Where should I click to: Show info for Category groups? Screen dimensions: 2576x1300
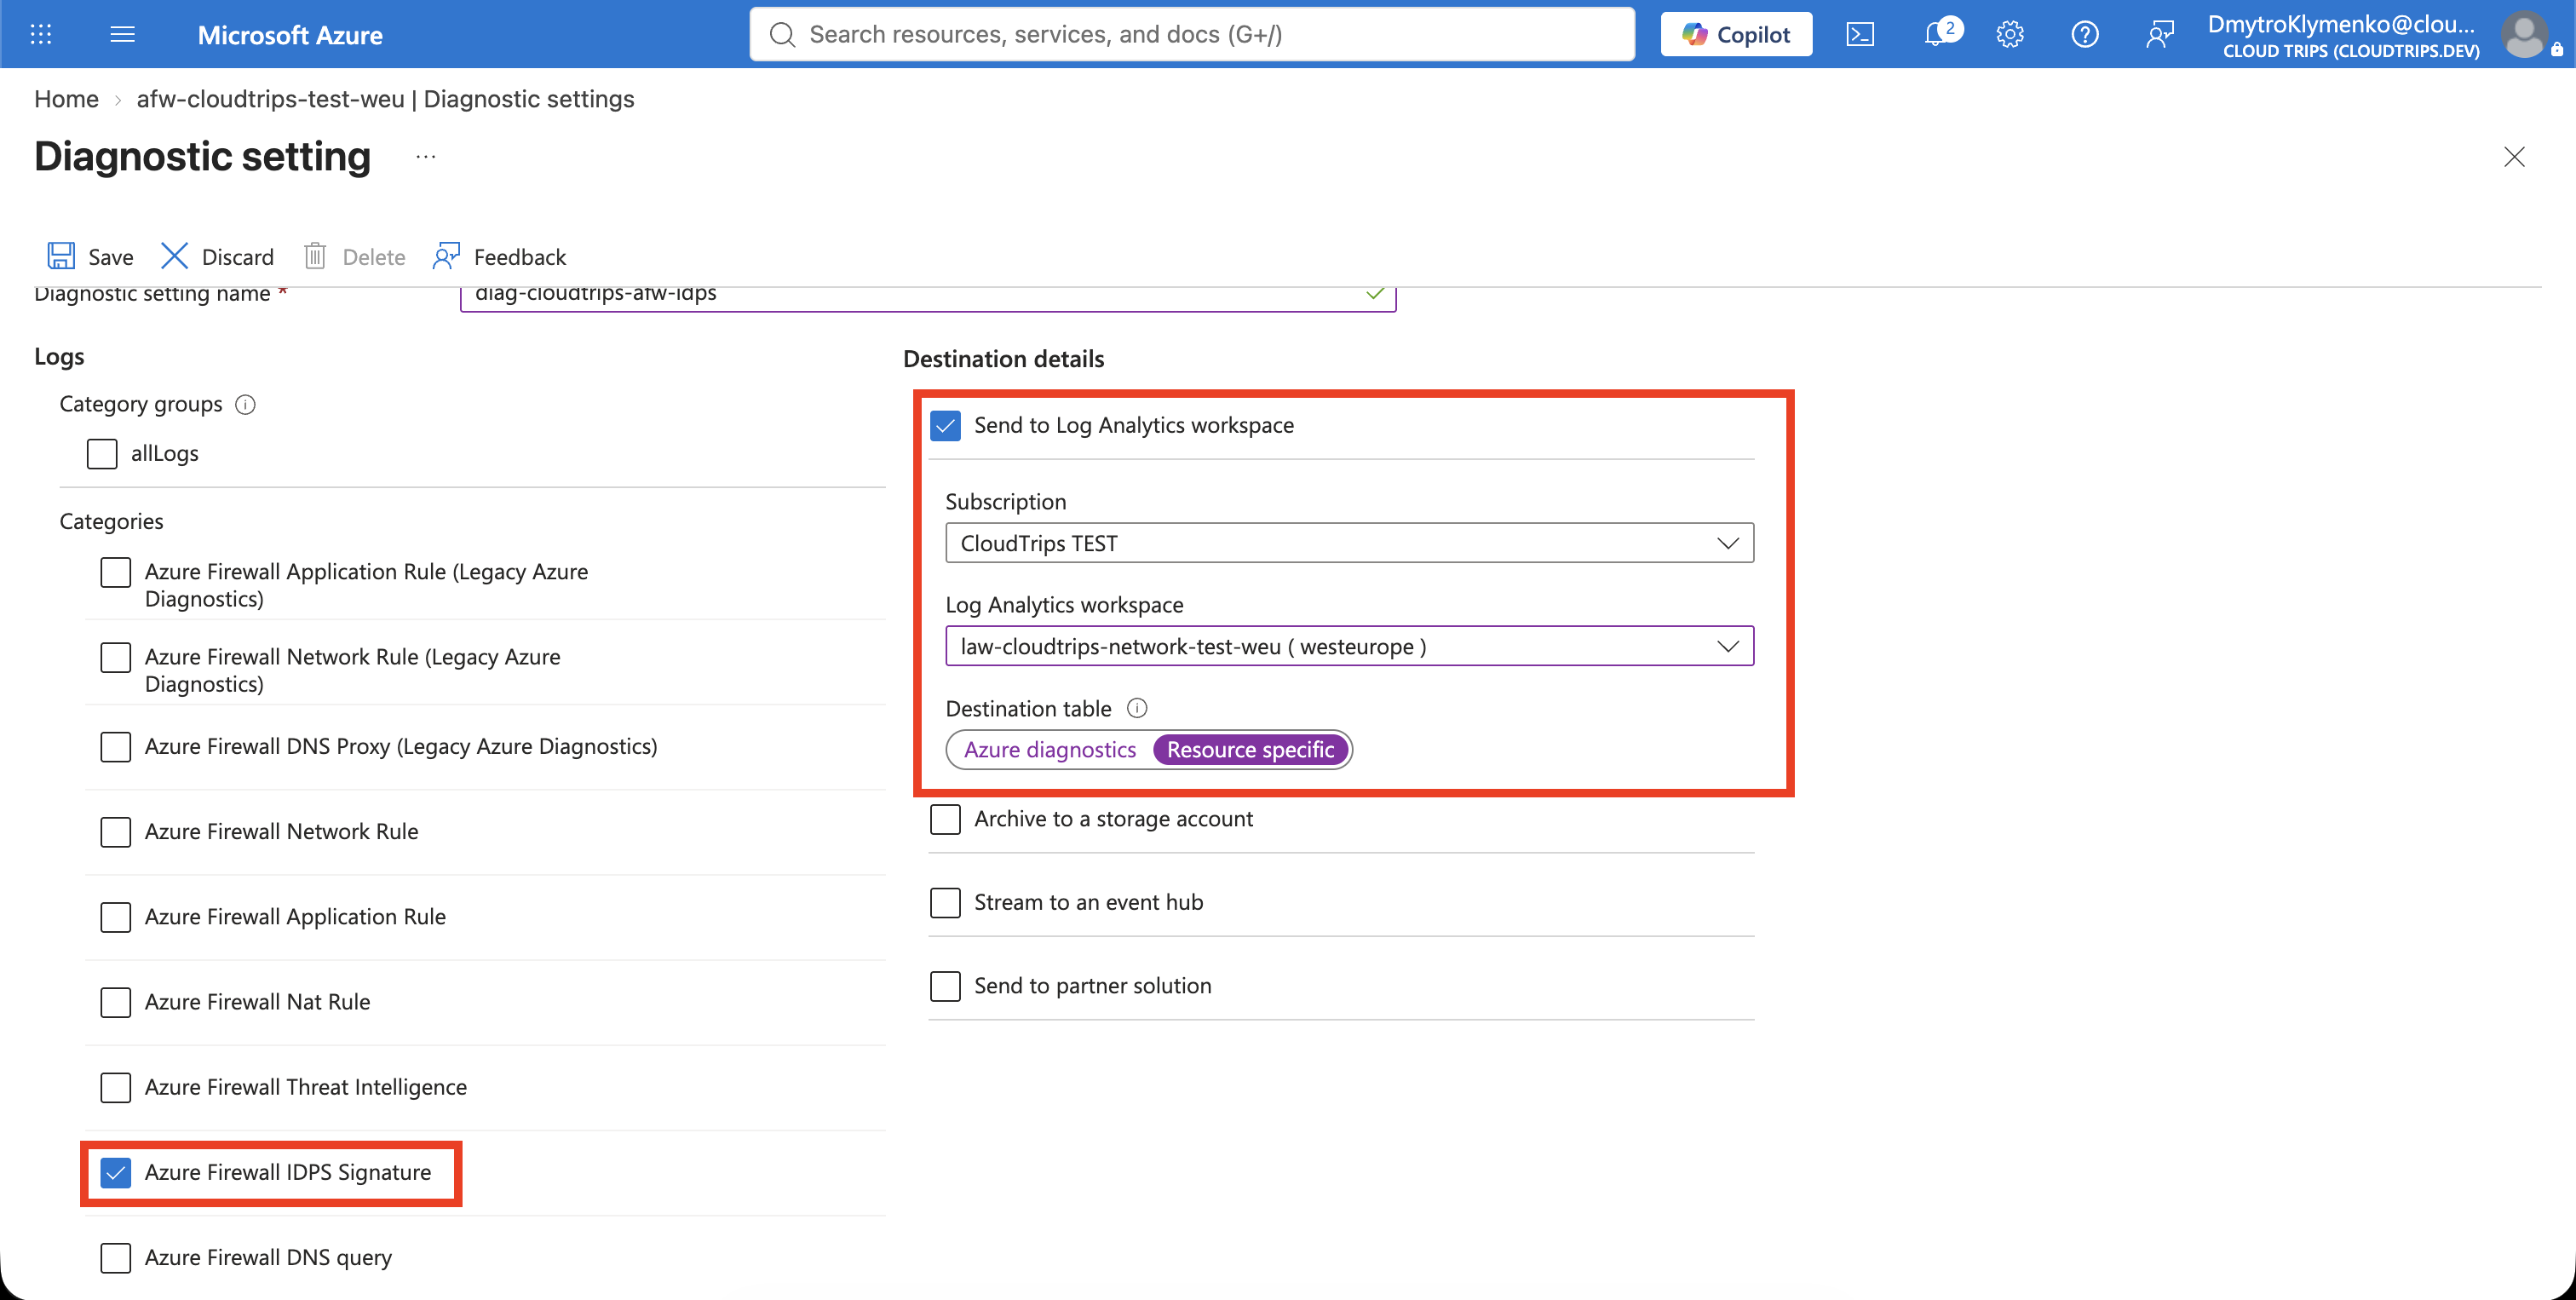point(245,404)
